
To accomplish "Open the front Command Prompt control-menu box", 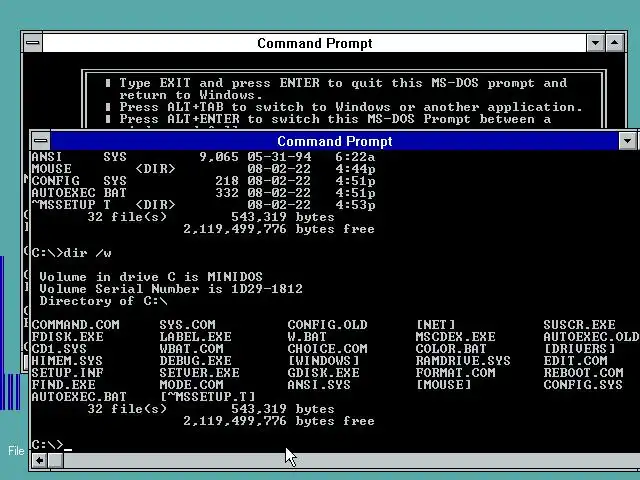I will (x=41, y=141).
